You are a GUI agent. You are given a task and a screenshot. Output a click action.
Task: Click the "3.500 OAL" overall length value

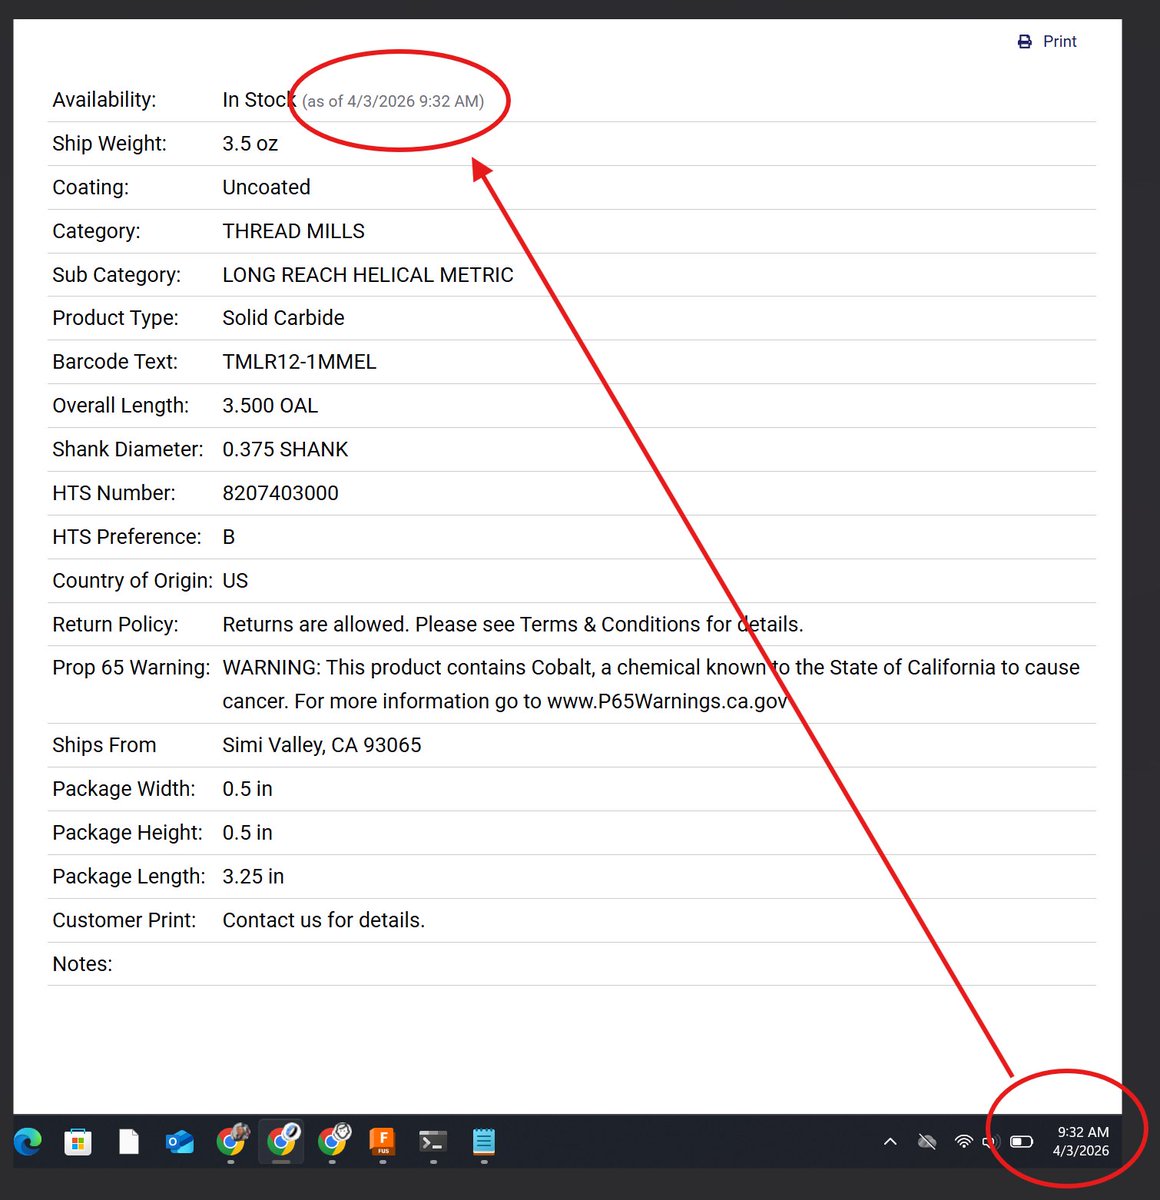tap(270, 406)
